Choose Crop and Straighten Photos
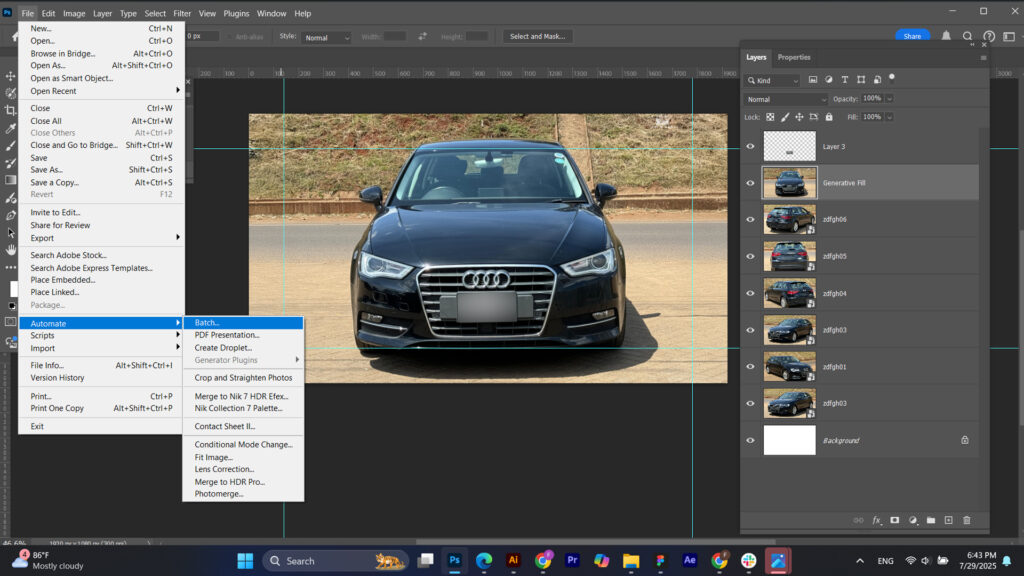 click(x=243, y=377)
